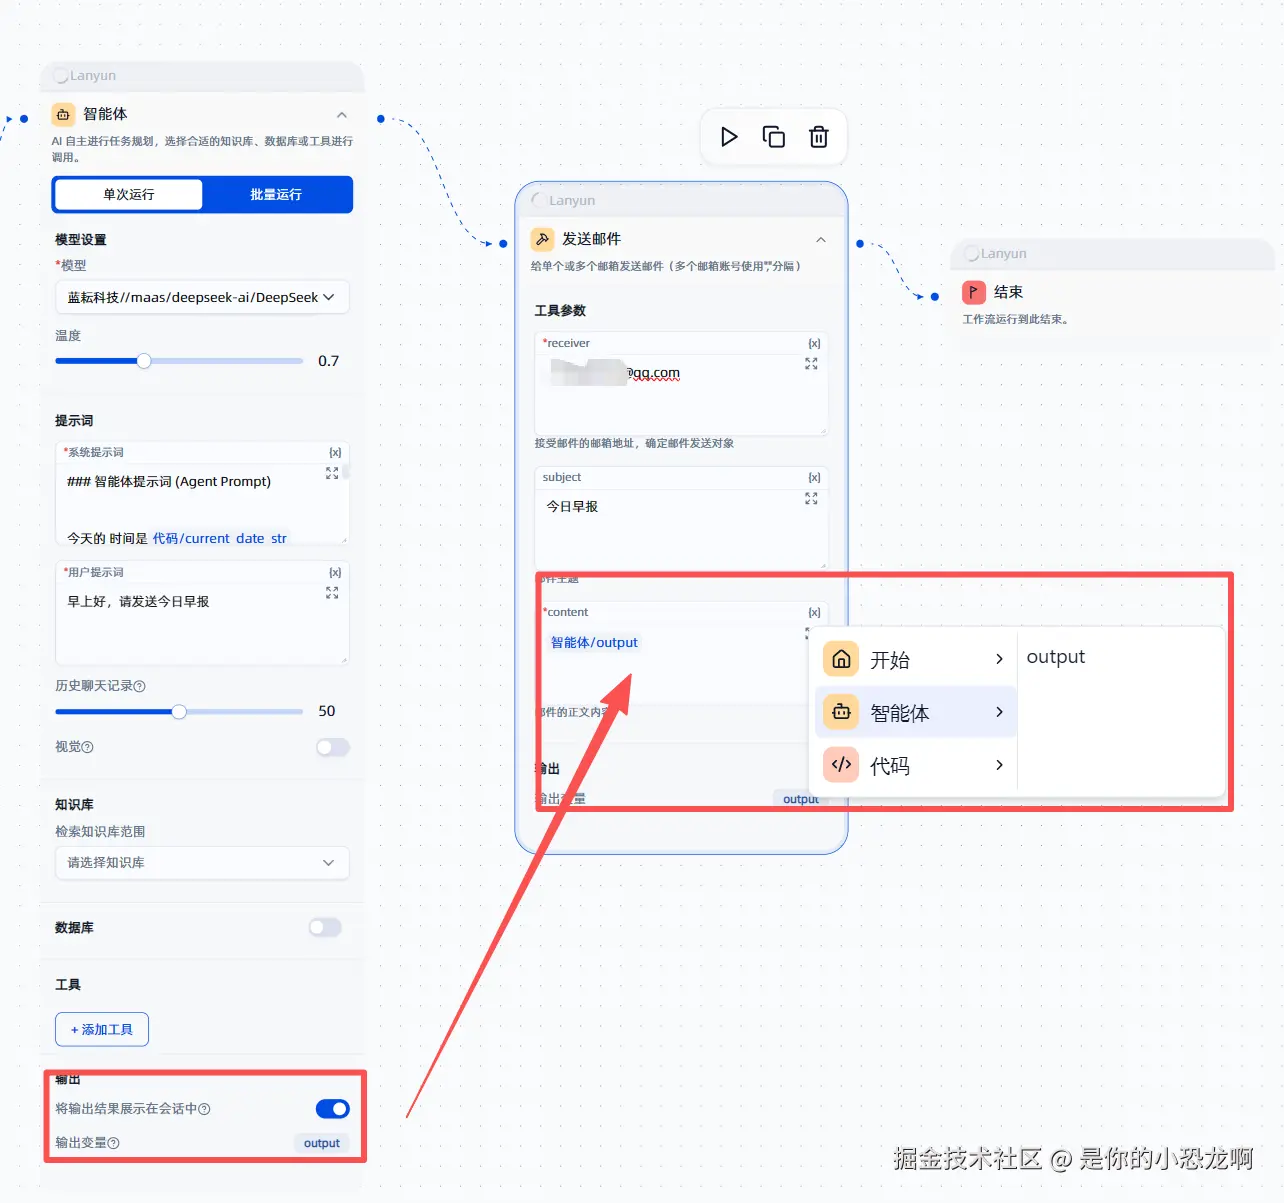The width and height of the screenshot is (1284, 1203).
Task: Click into the receiver email input field
Action: (x=681, y=394)
